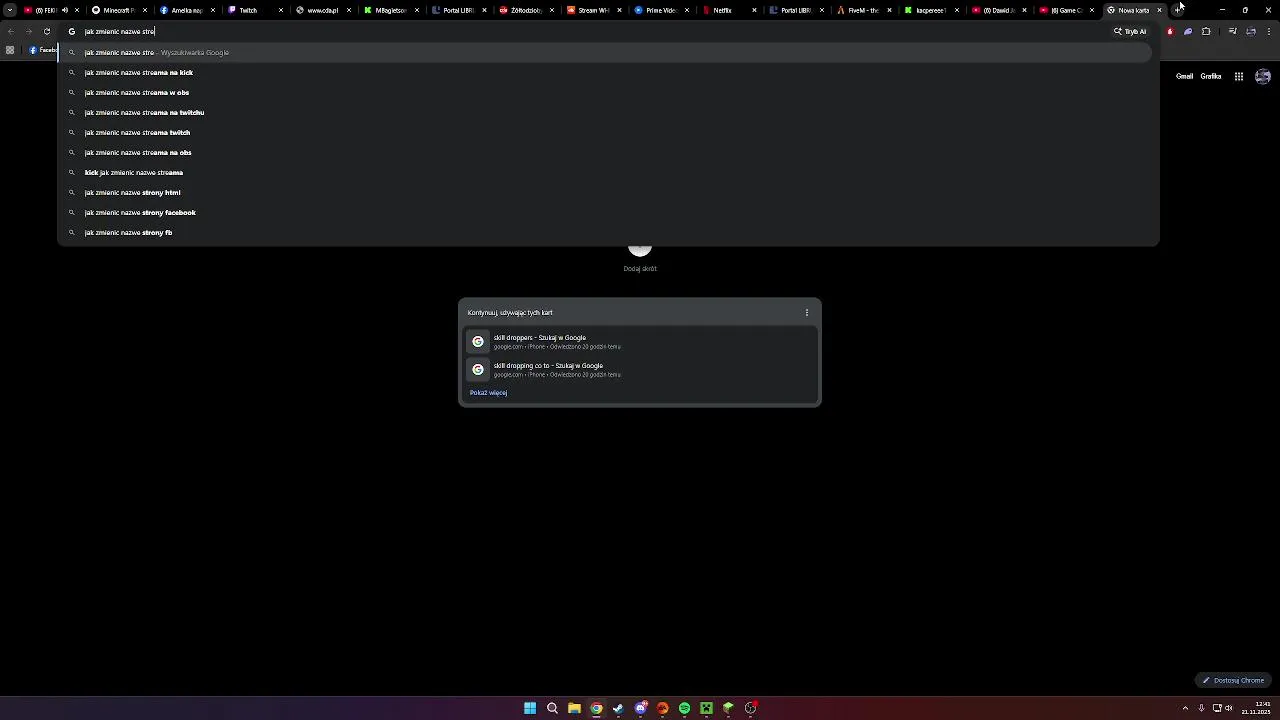Open the purple extension icon in toolbar
Image resolution: width=1280 pixels, height=720 pixels.
[x=1188, y=31]
